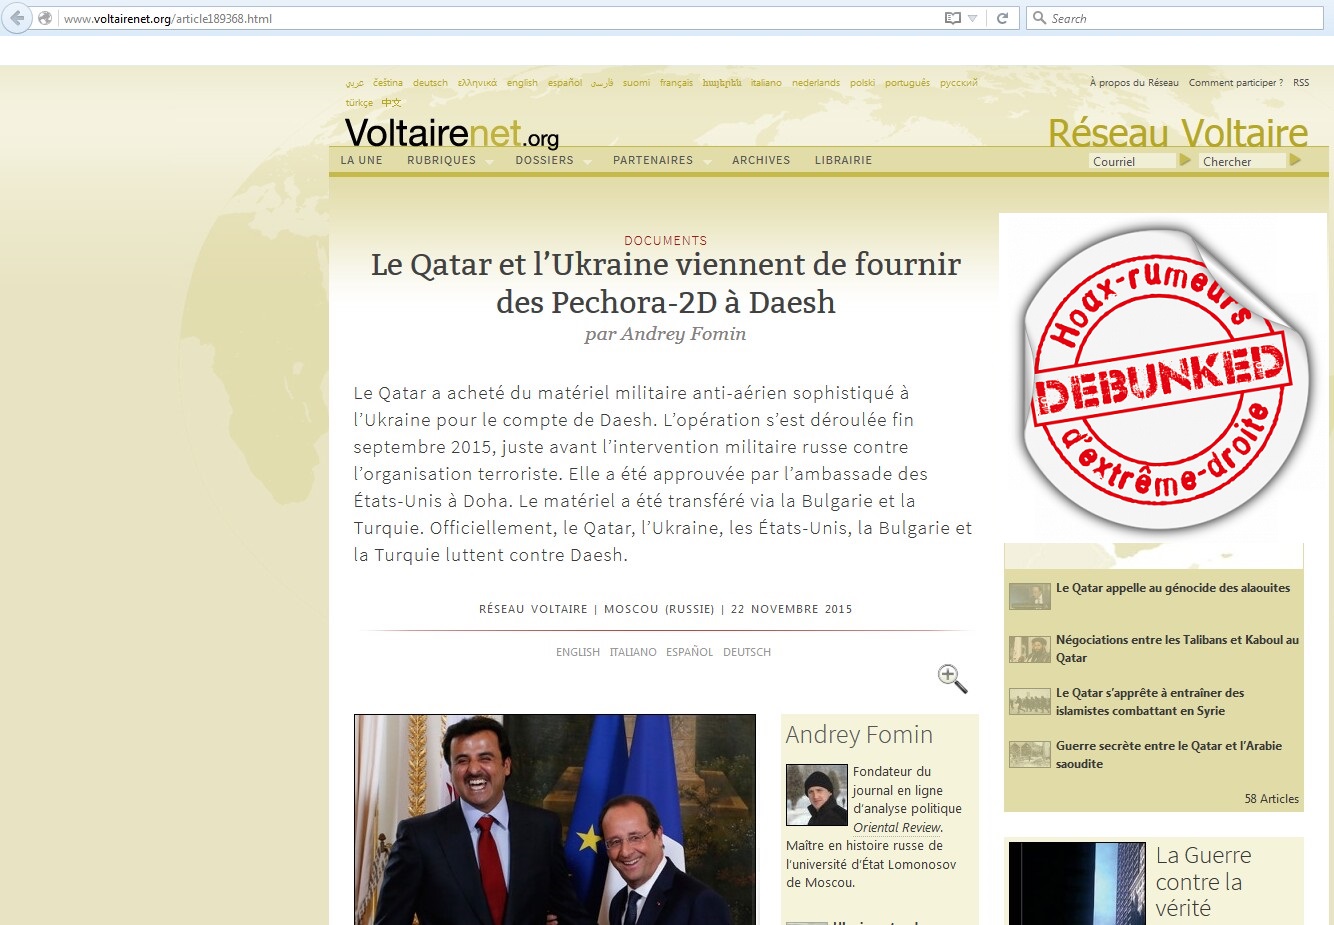The height and width of the screenshot is (925, 1334).
Task: Submit Courriel with the arrow icon
Action: coord(1184,160)
